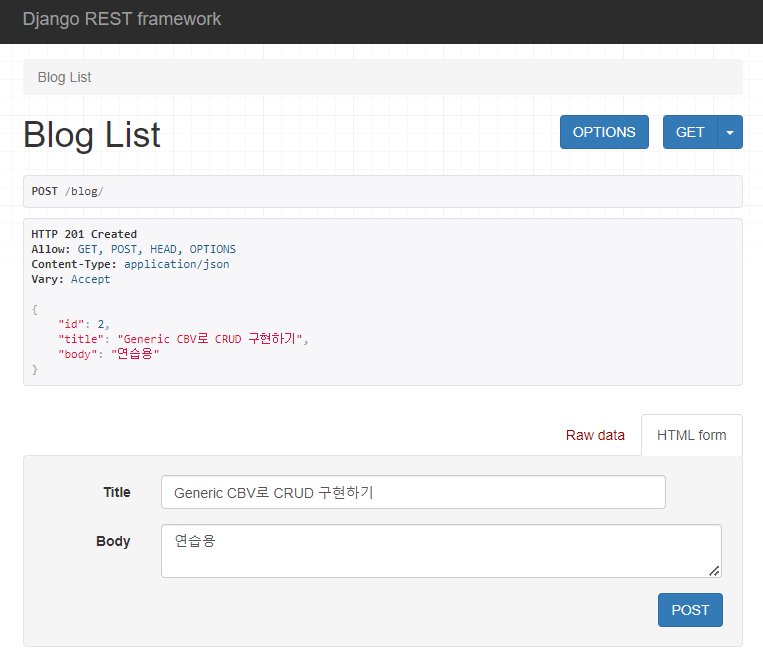Screen dimensions: 763x667
Task: Grab the Body textarea resize handle
Action: click(x=714, y=571)
